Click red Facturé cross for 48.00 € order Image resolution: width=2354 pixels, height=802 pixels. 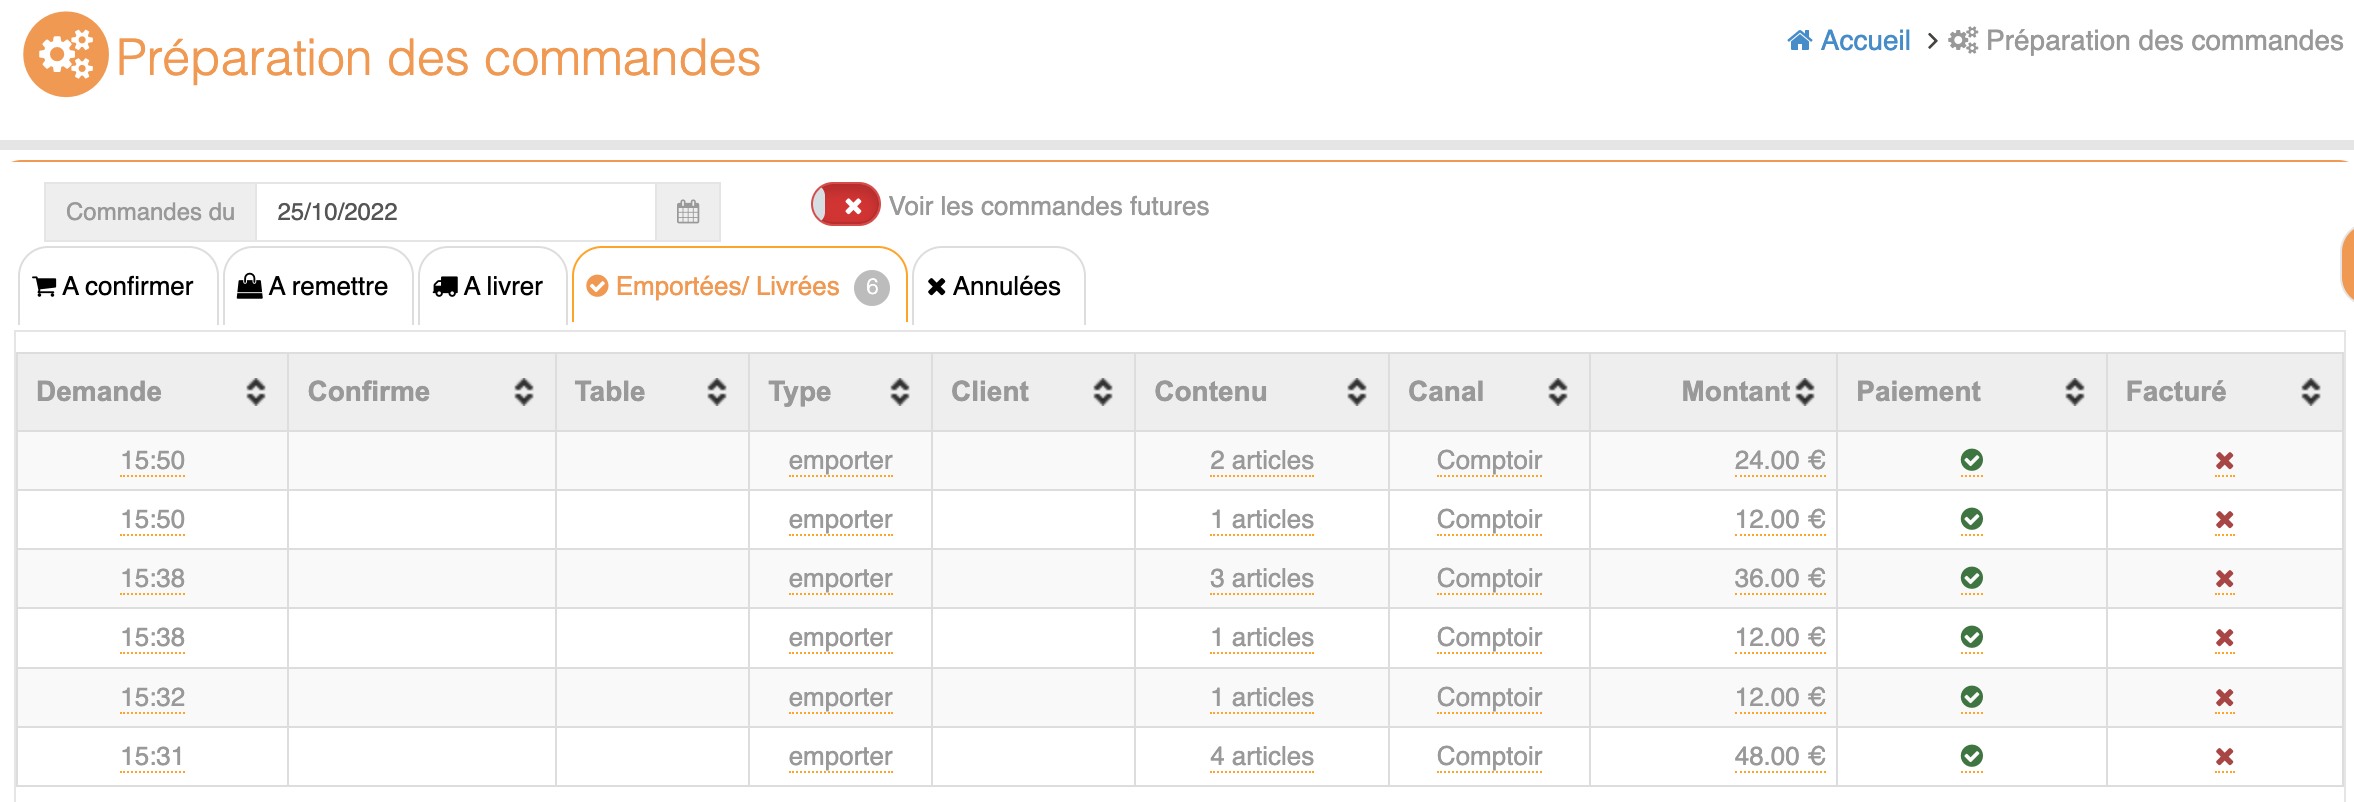pyautogui.click(x=2224, y=757)
